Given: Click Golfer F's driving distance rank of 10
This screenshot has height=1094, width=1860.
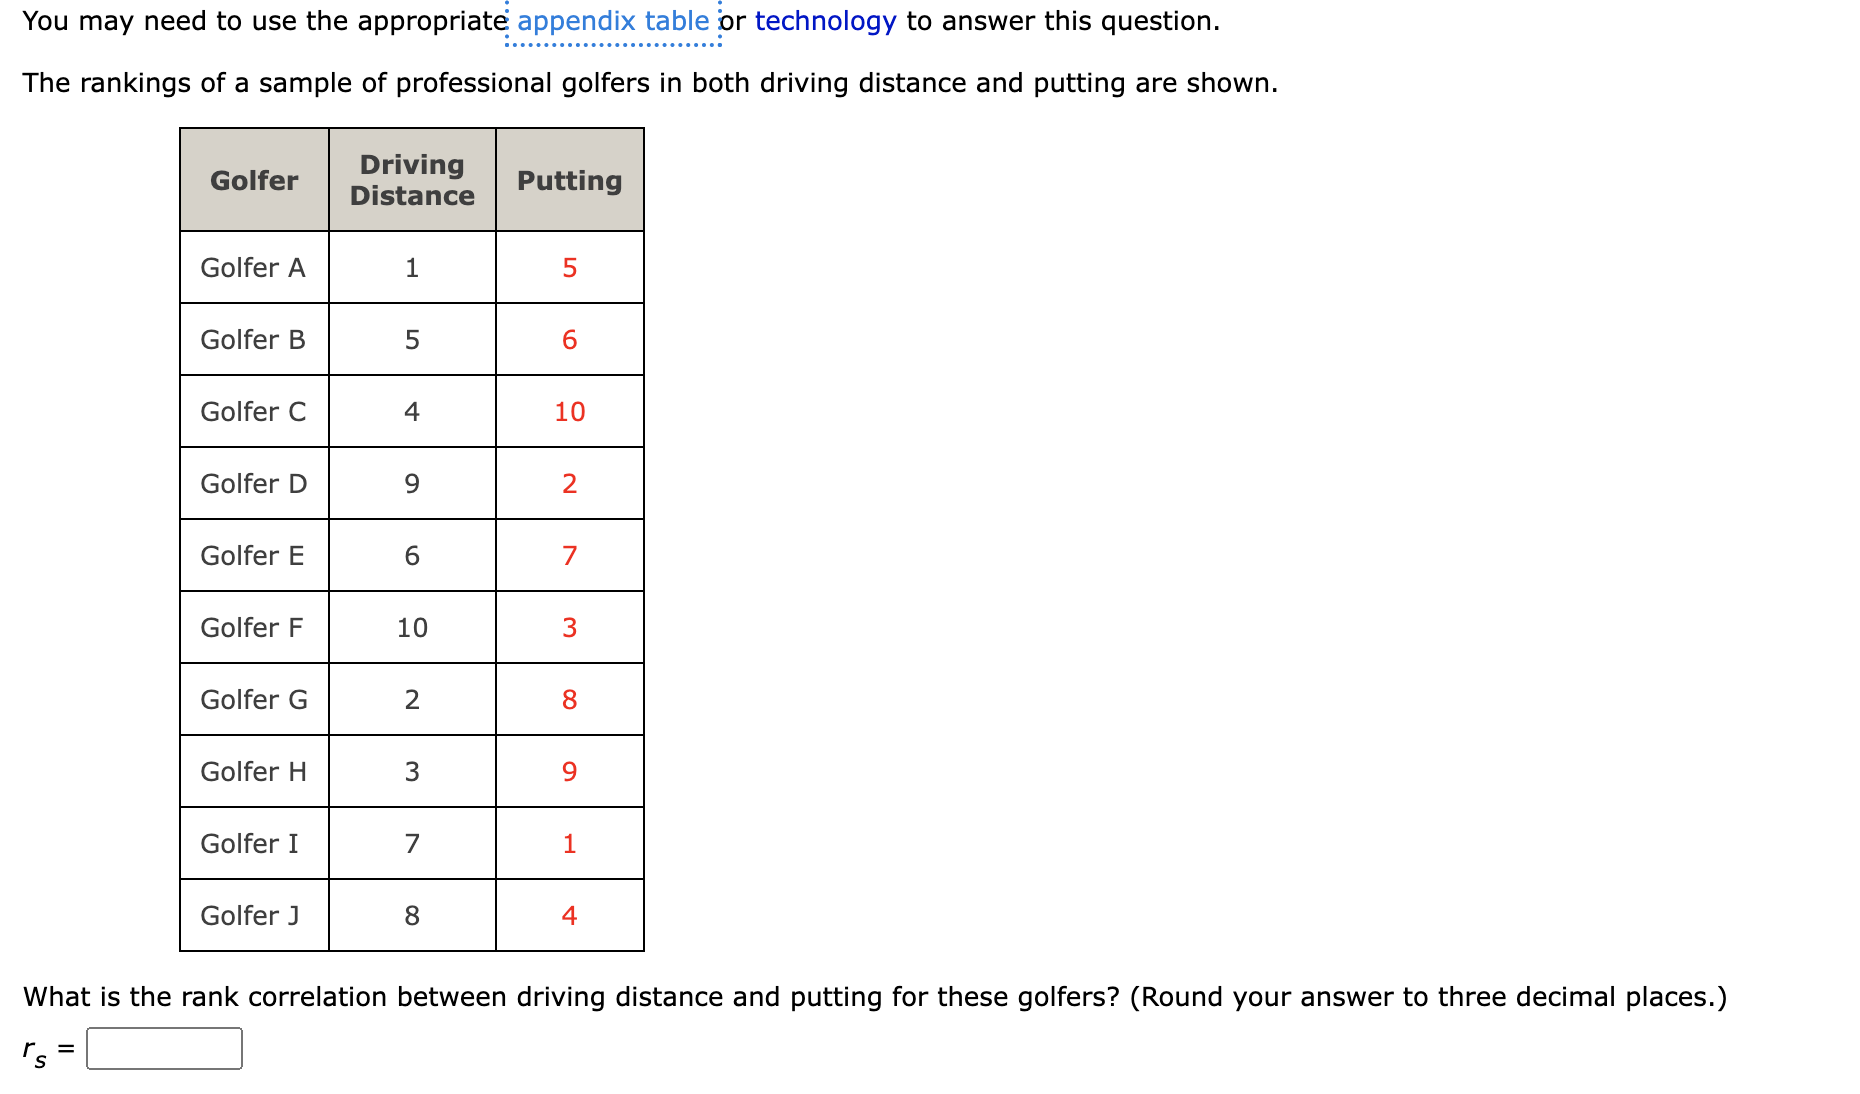Looking at the screenshot, I should coord(411,627).
